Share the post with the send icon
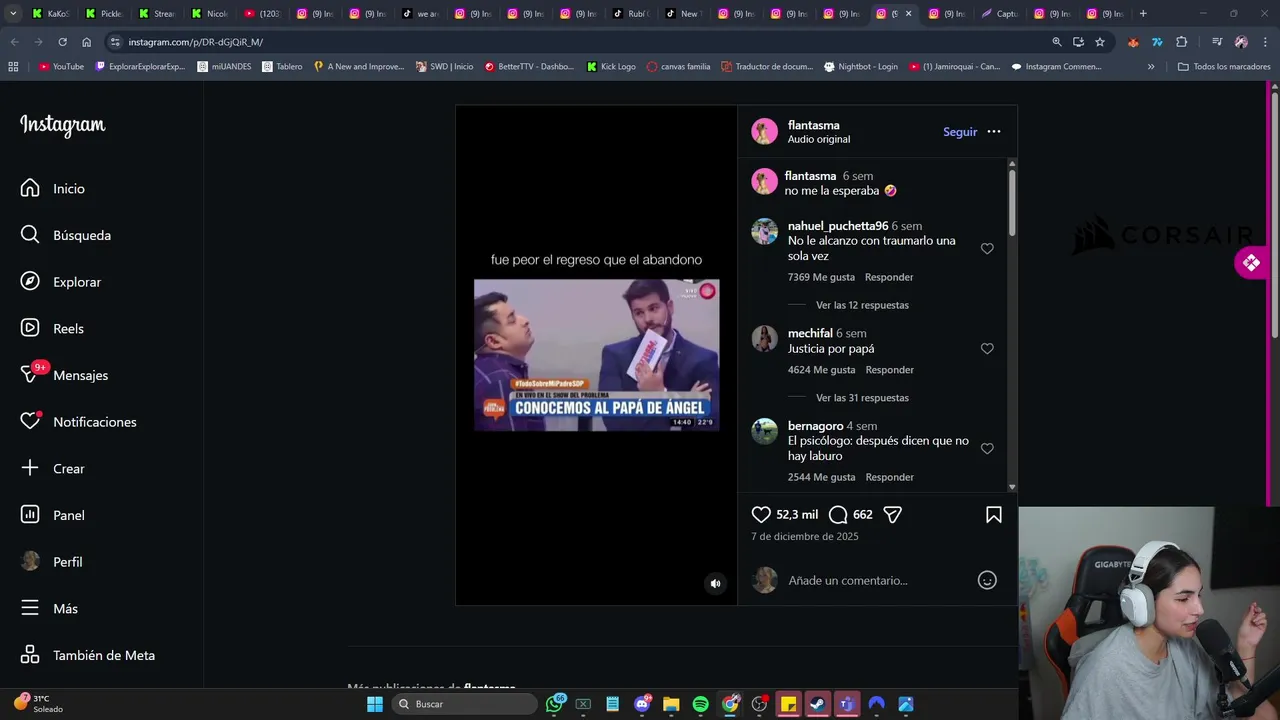This screenshot has width=1280, height=720. pyautogui.click(x=893, y=514)
